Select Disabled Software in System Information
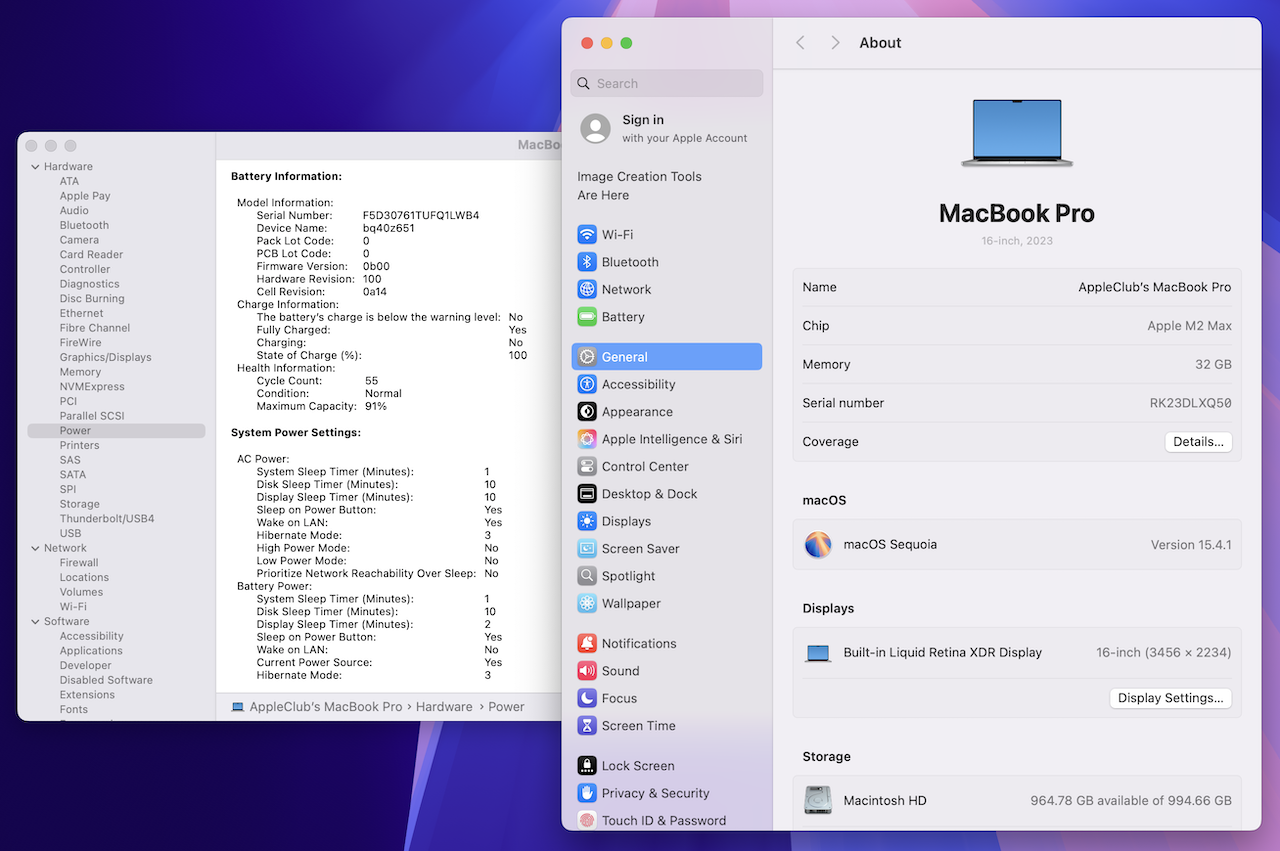Image resolution: width=1280 pixels, height=851 pixels. (x=106, y=680)
